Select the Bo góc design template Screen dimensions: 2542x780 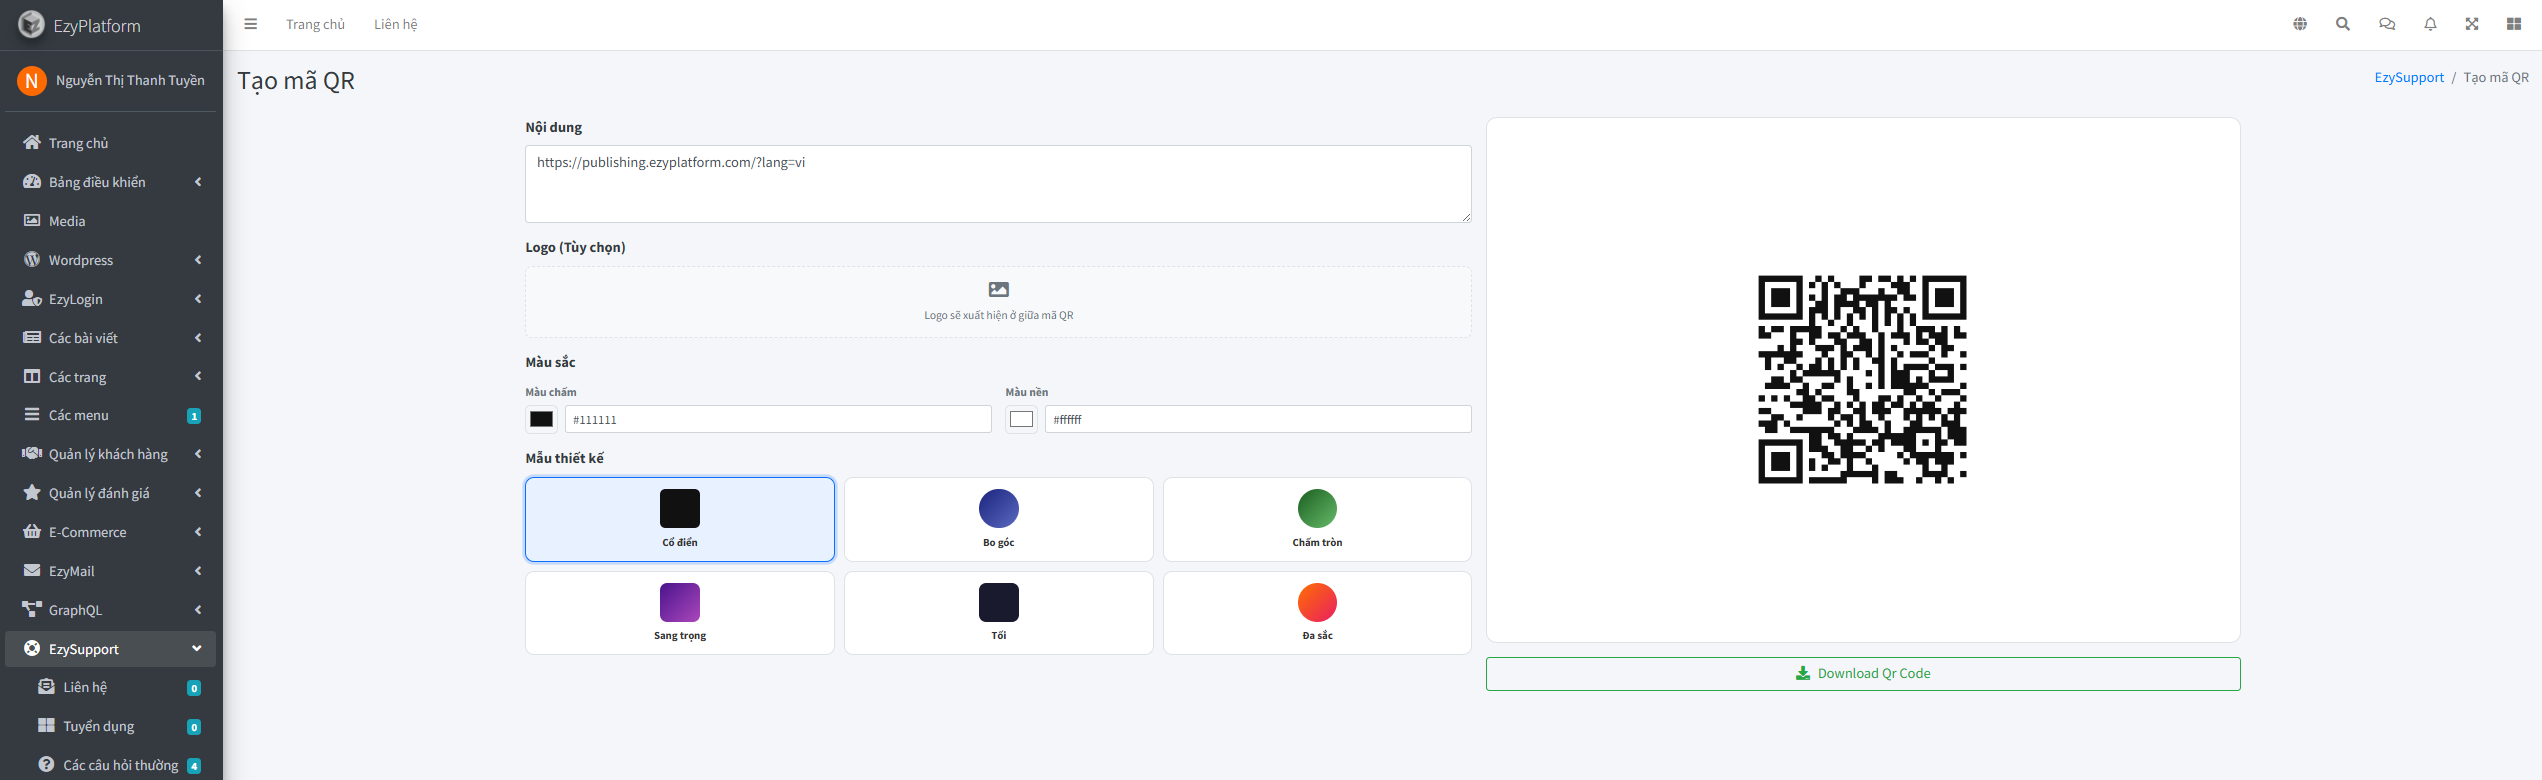point(998,519)
